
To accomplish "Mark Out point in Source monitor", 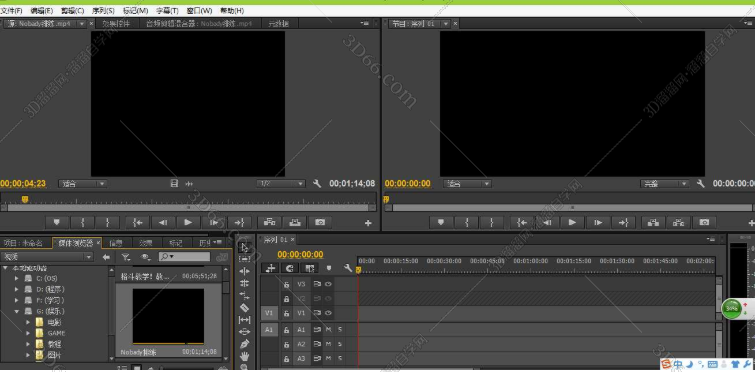I will [107, 222].
